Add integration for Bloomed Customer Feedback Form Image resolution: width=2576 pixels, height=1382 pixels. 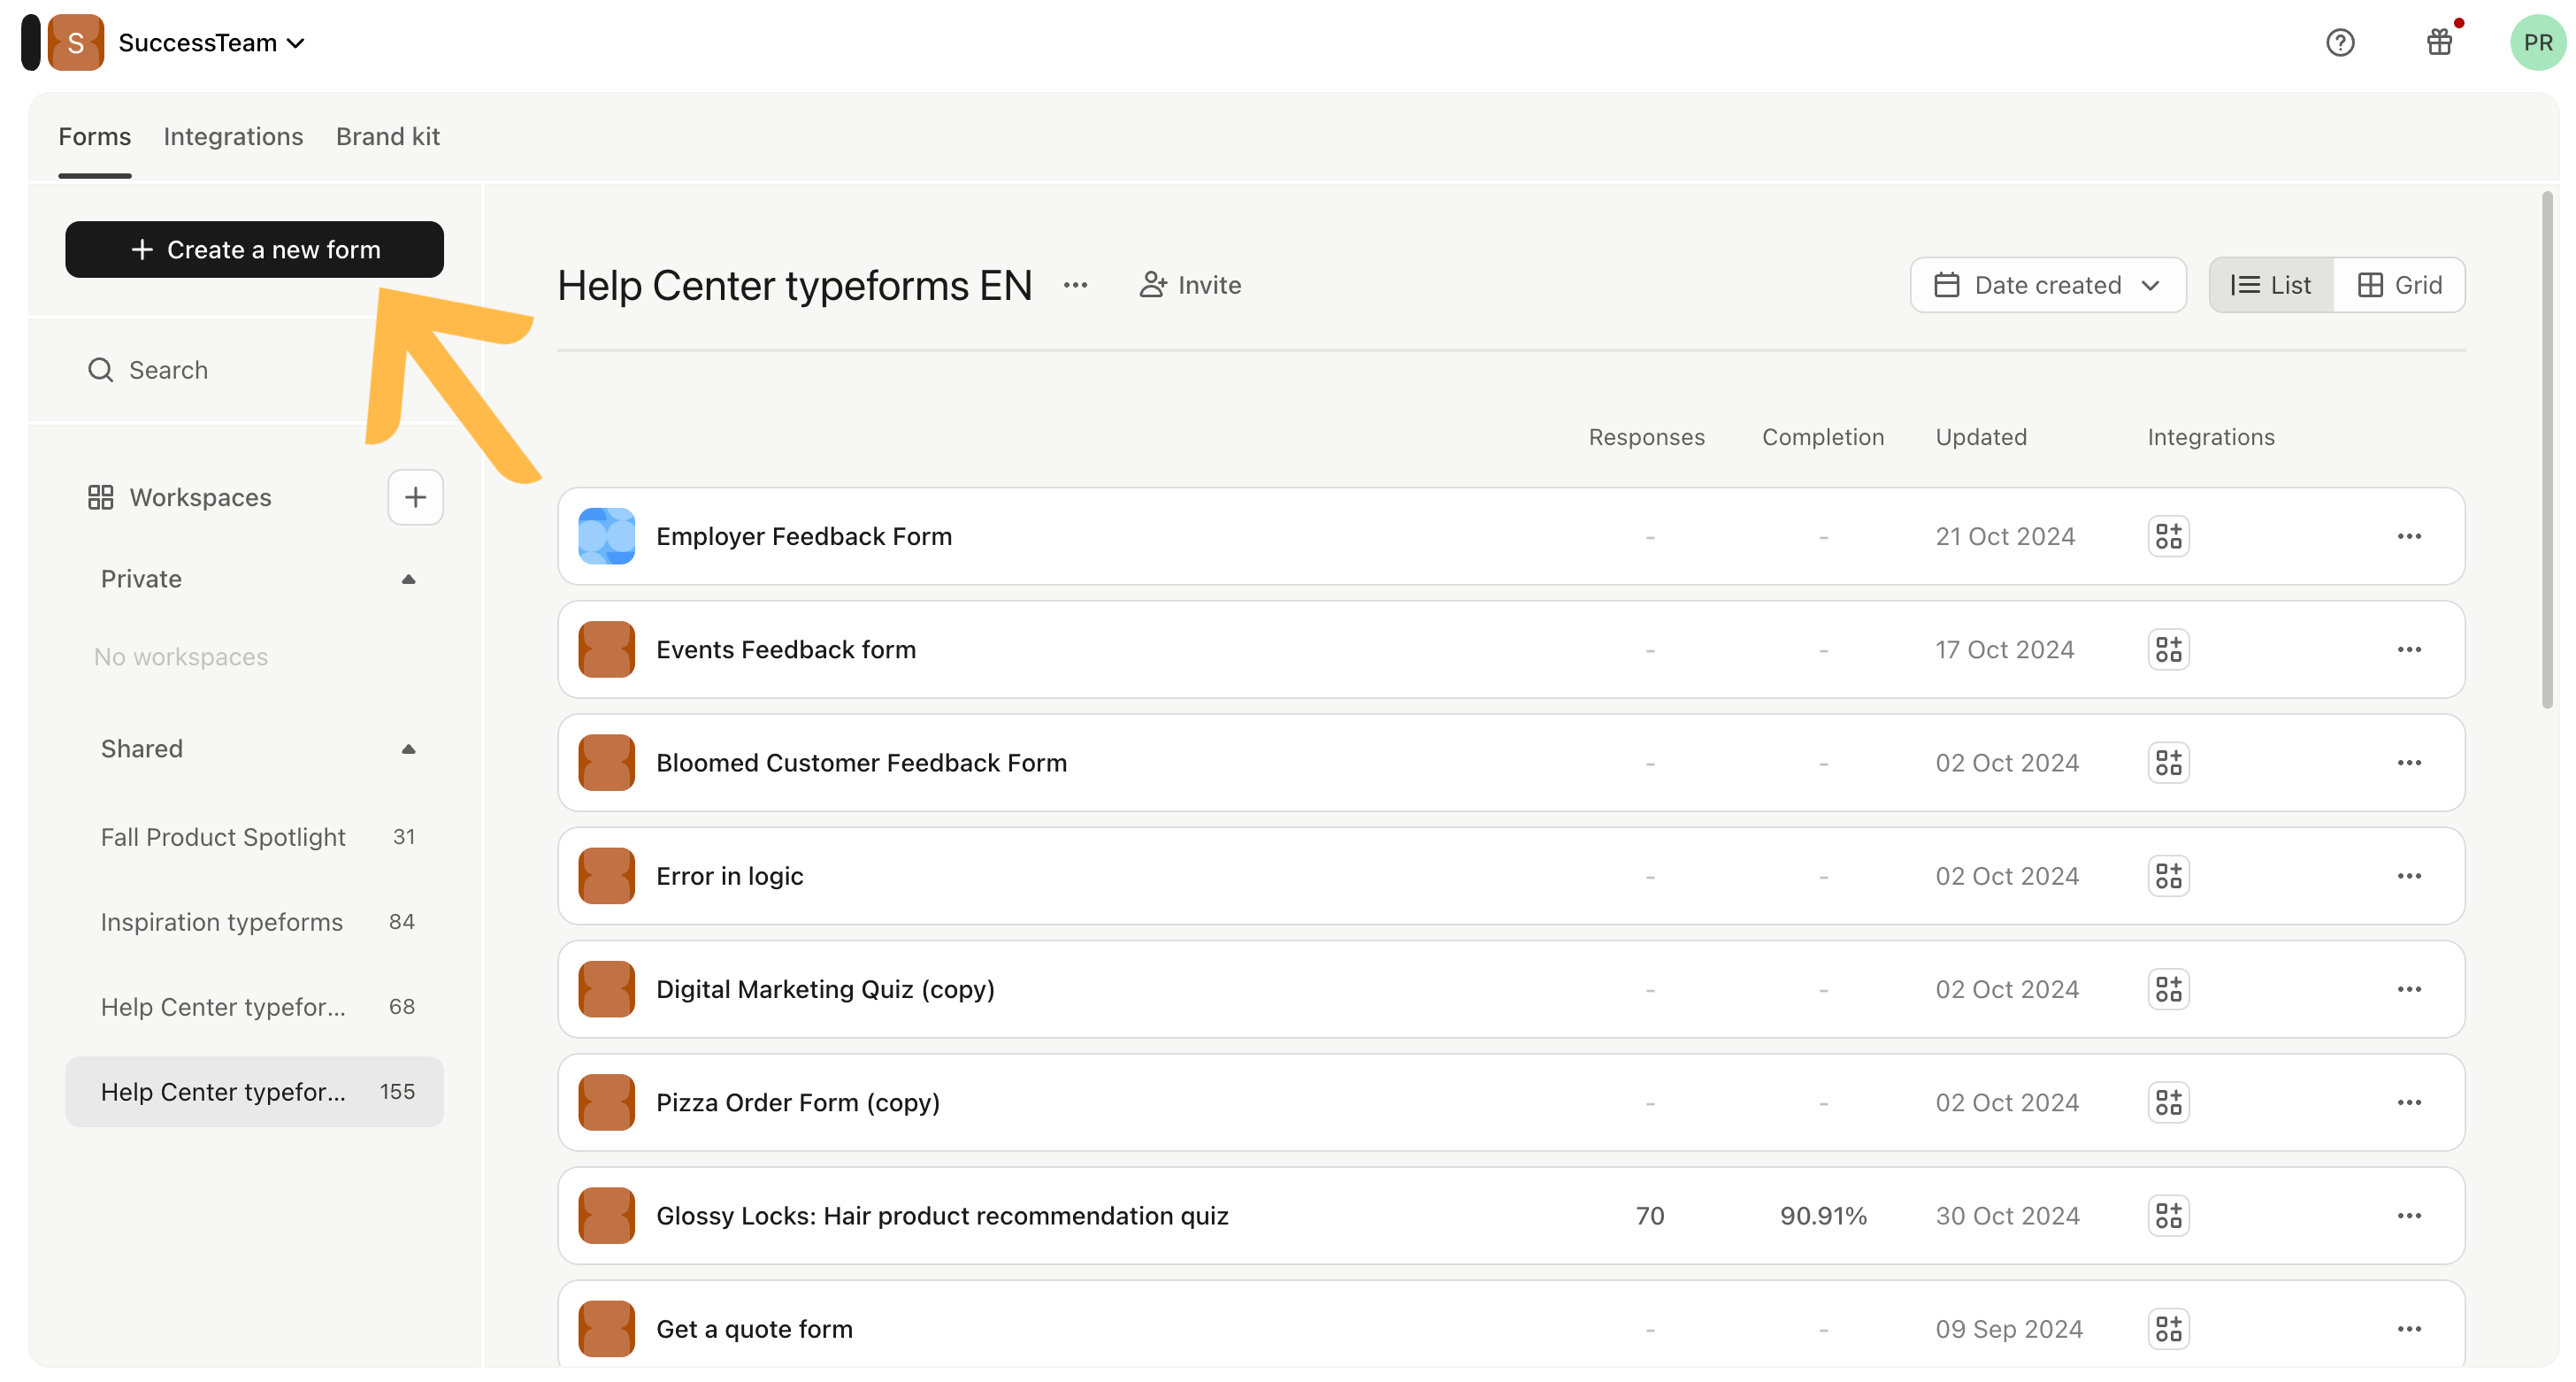tap(2168, 762)
